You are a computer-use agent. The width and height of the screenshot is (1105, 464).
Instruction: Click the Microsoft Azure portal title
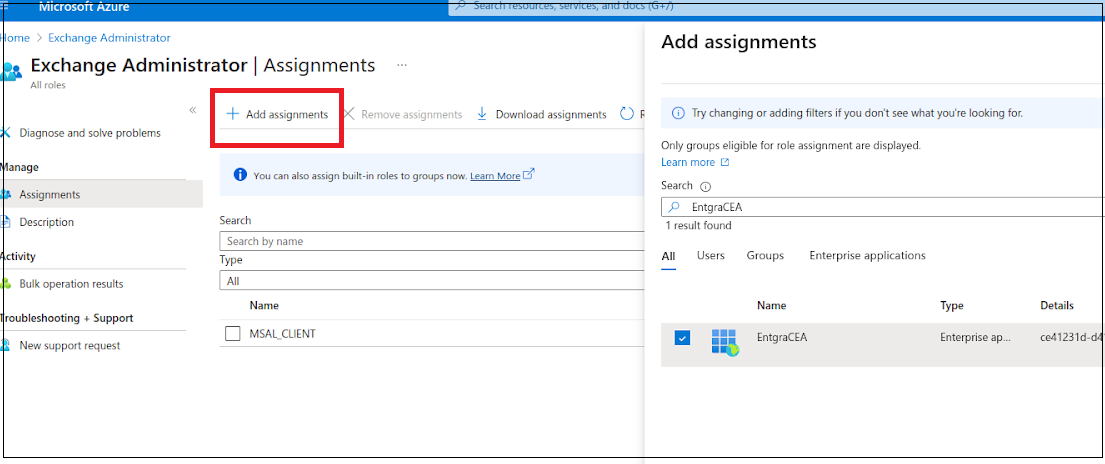[x=84, y=8]
